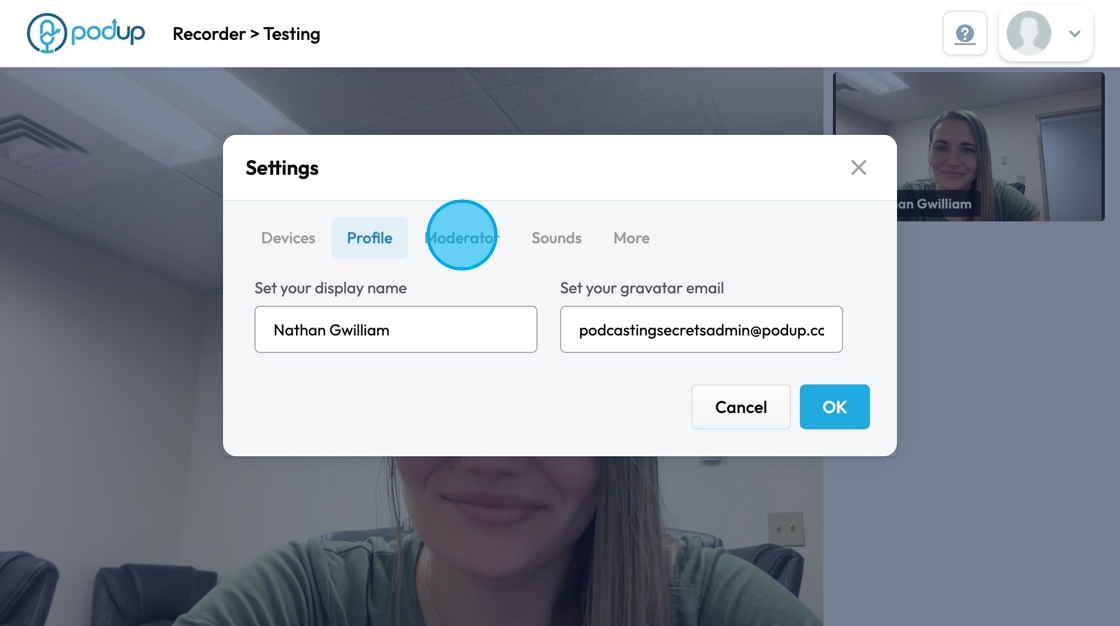Viewport: 1120px width, 626px height.
Task: Open the Moderator tab
Action: coord(461,238)
